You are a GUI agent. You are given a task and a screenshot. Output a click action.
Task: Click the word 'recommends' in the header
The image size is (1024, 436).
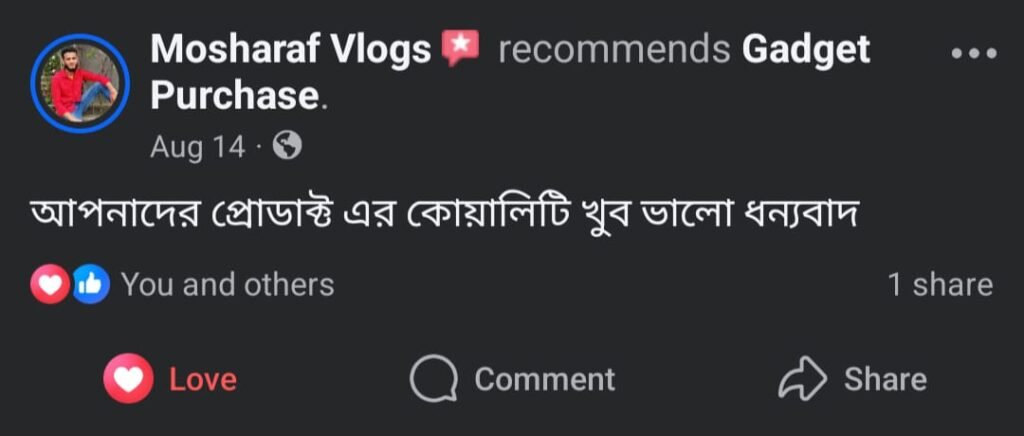tap(613, 49)
